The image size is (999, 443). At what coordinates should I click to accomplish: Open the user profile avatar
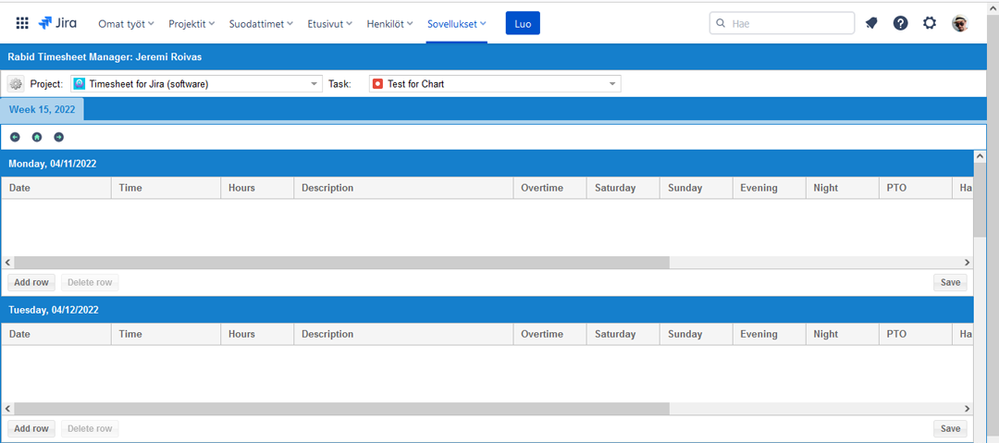pyautogui.click(x=960, y=24)
